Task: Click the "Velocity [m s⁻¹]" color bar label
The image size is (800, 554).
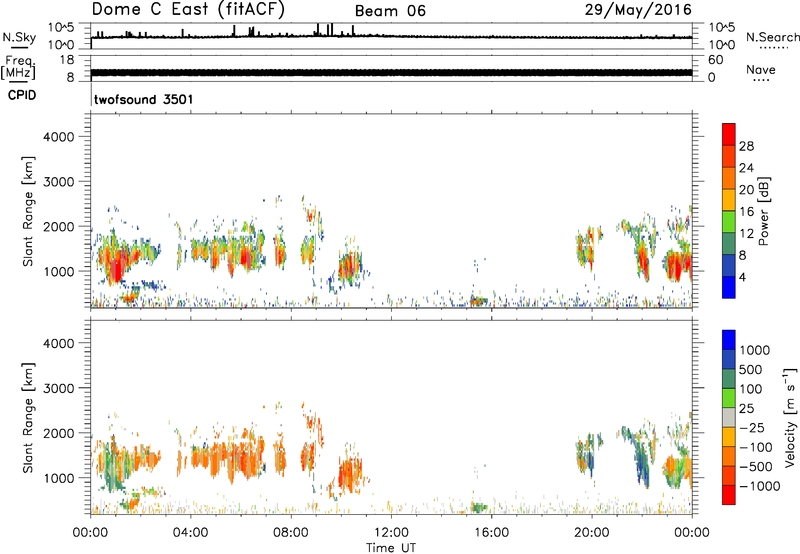Action: (x=790, y=417)
